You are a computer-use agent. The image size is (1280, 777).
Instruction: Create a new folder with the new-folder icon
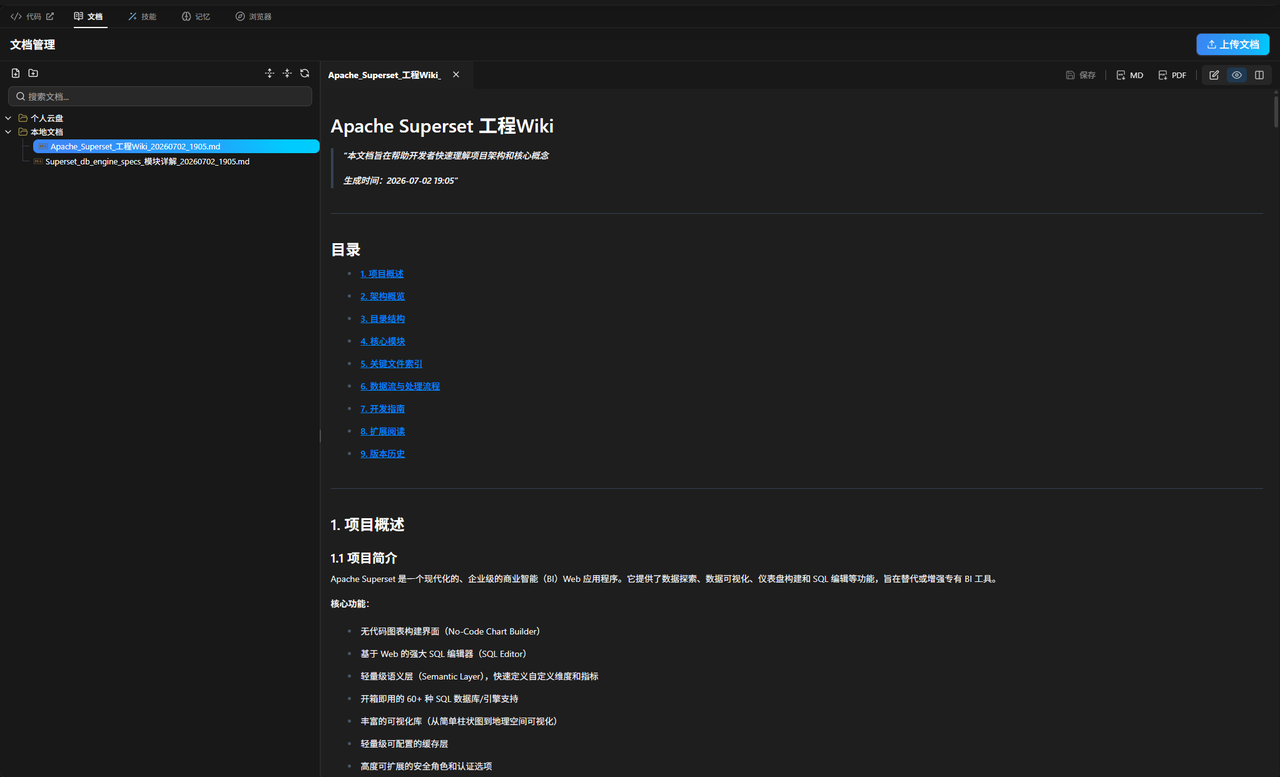tap(33, 73)
